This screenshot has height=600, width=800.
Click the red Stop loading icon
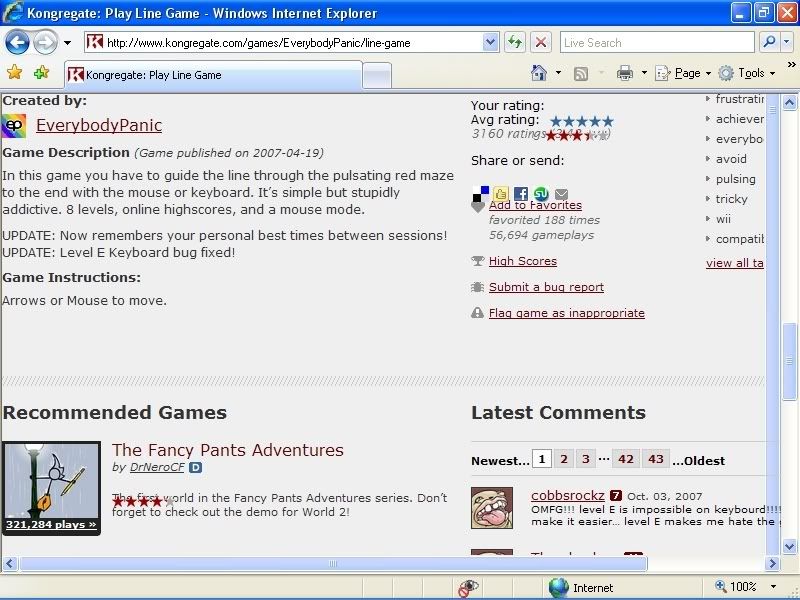point(541,42)
